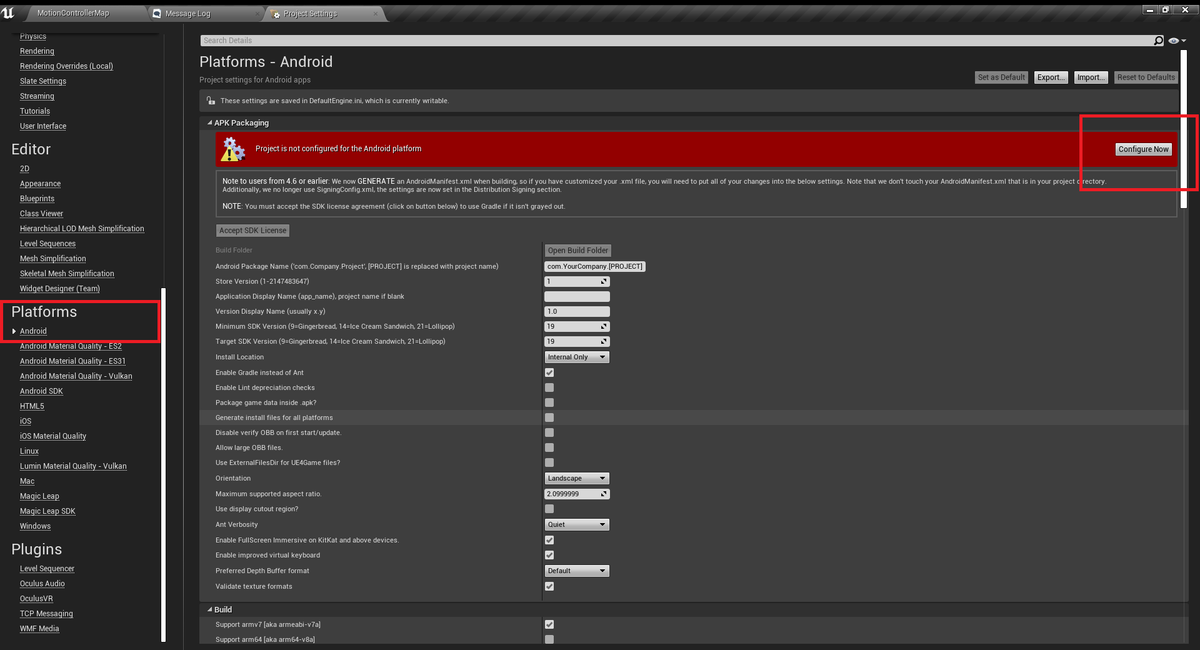Check Disable verify OBB on first start
The height and width of the screenshot is (650, 1200).
549,432
